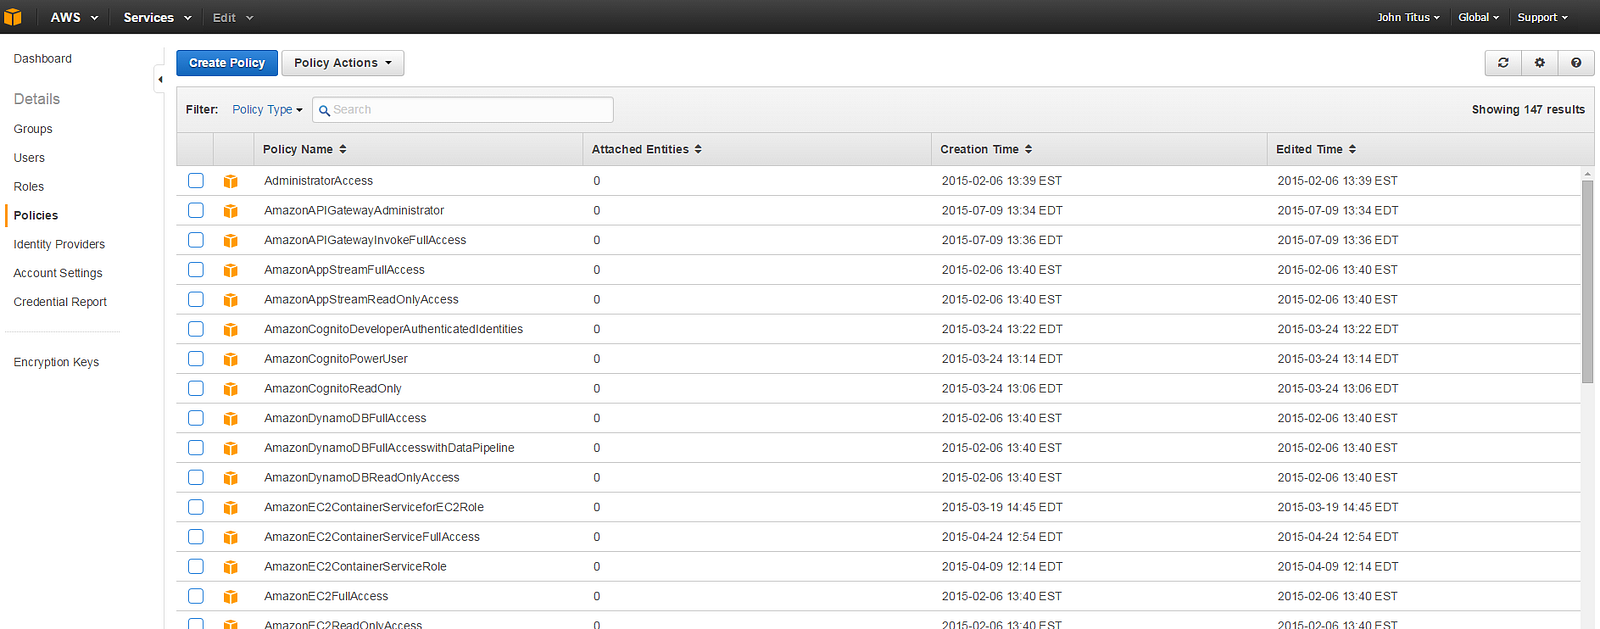Click the Create Policy button
Viewport: 1600px width, 629px height.
pos(227,63)
